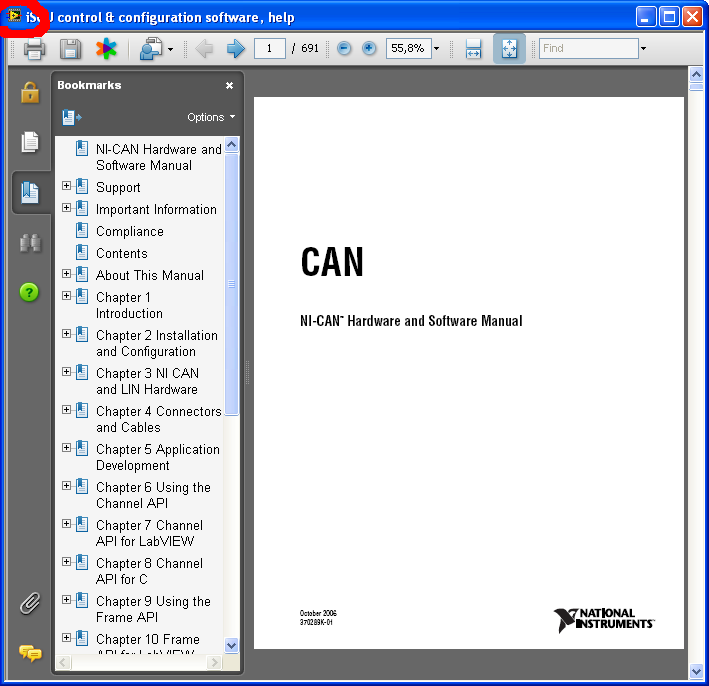709x686 pixels.
Task: Select Chapter 5 Application Development text
Action: pyautogui.click(x=158, y=457)
